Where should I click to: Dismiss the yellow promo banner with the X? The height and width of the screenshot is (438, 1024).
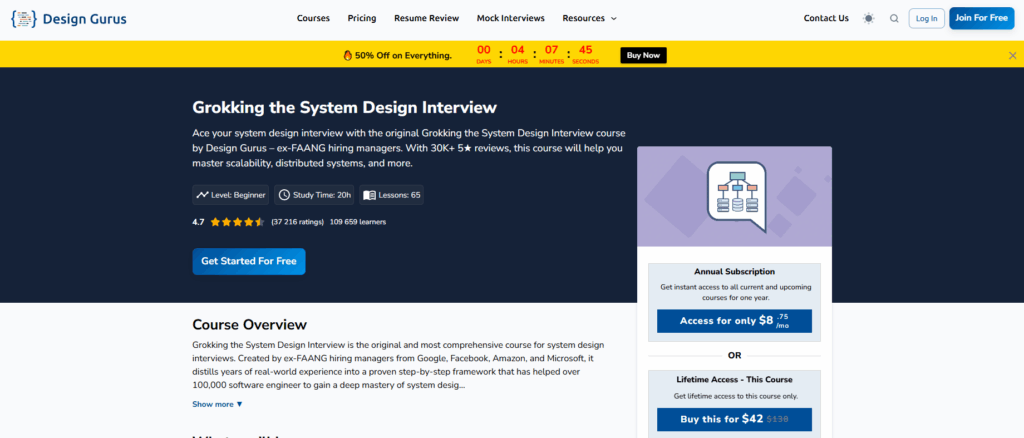click(x=1012, y=55)
